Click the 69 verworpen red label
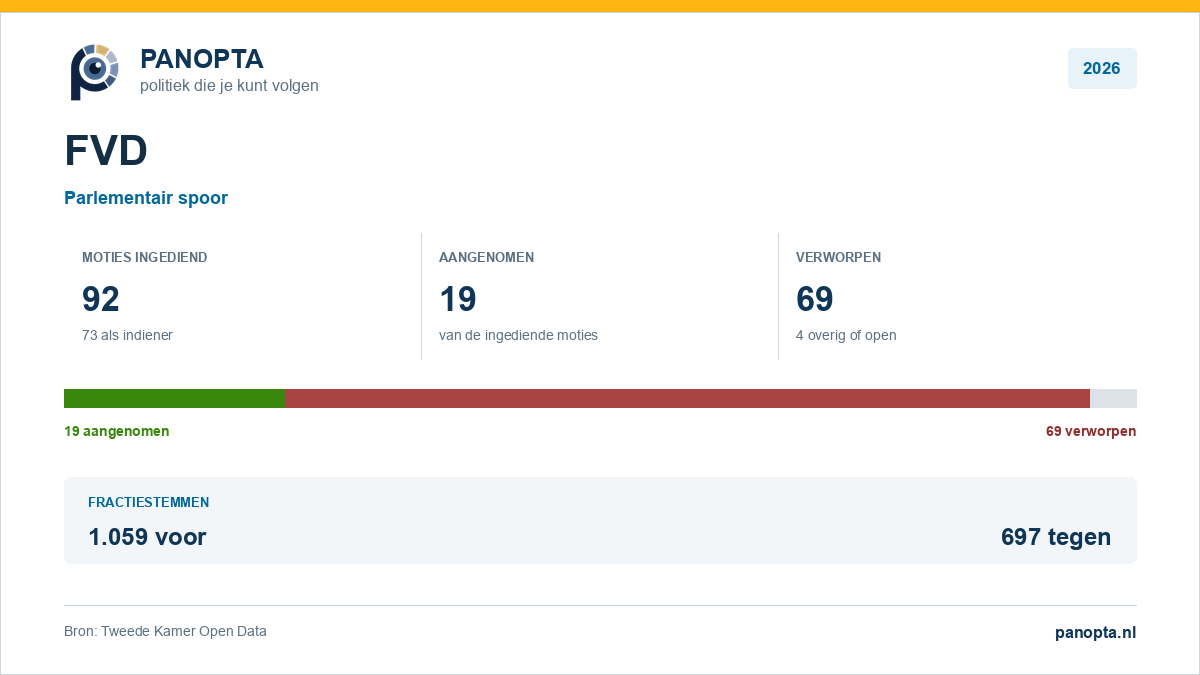1200x675 pixels. pyautogui.click(x=1091, y=432)
